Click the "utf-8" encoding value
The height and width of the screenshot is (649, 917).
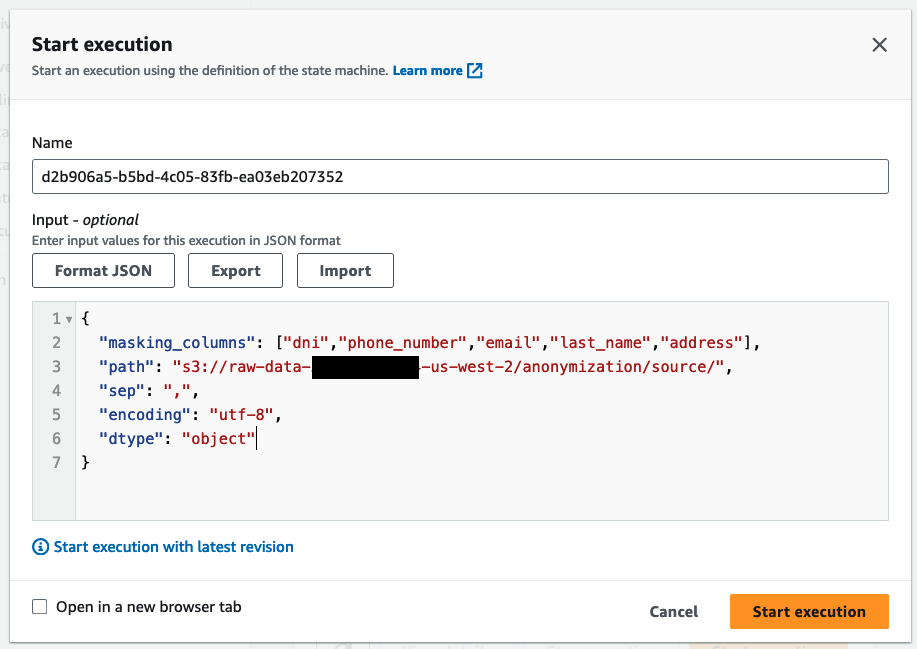click(x=240, y=414)
